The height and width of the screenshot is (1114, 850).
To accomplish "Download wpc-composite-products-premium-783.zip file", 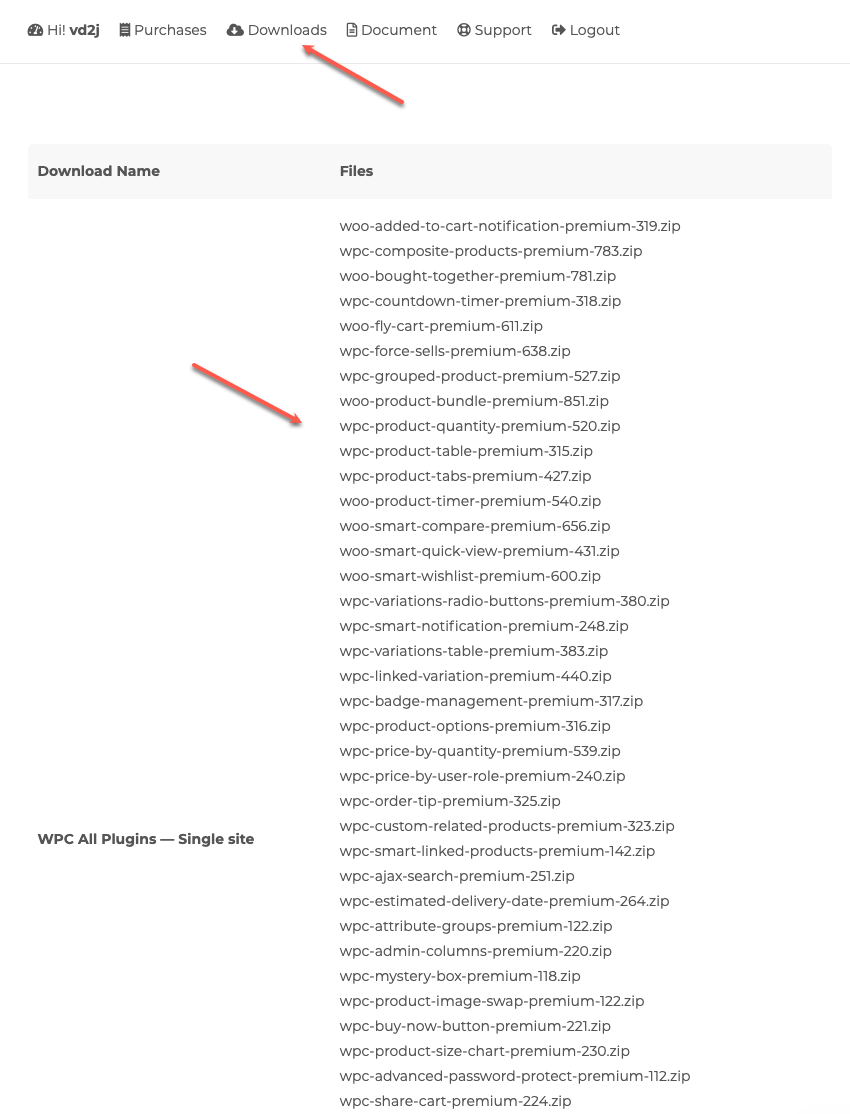I will coord(490,251).
